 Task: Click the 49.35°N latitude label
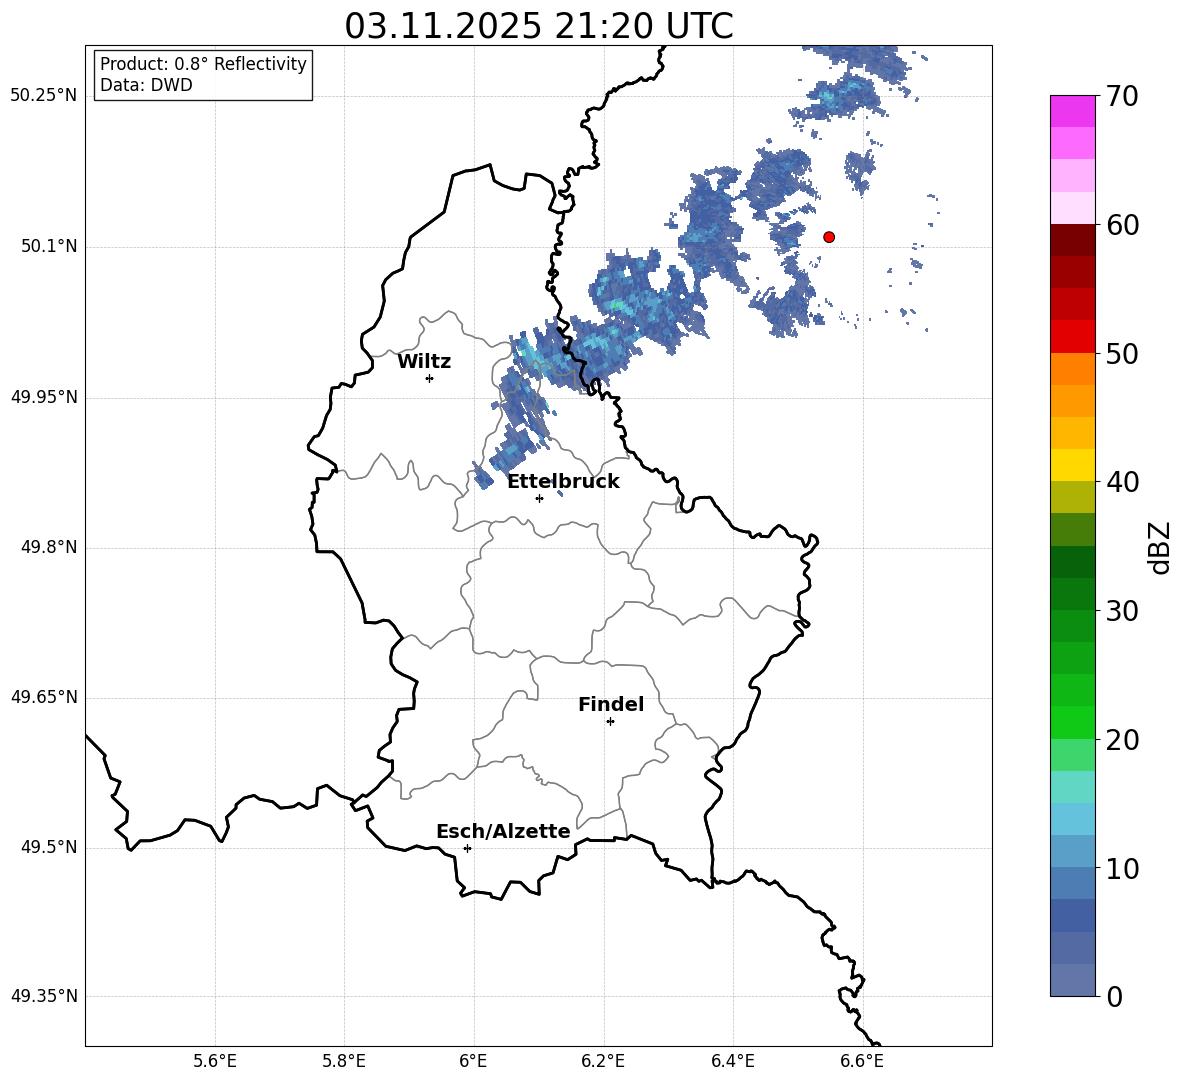44,996
